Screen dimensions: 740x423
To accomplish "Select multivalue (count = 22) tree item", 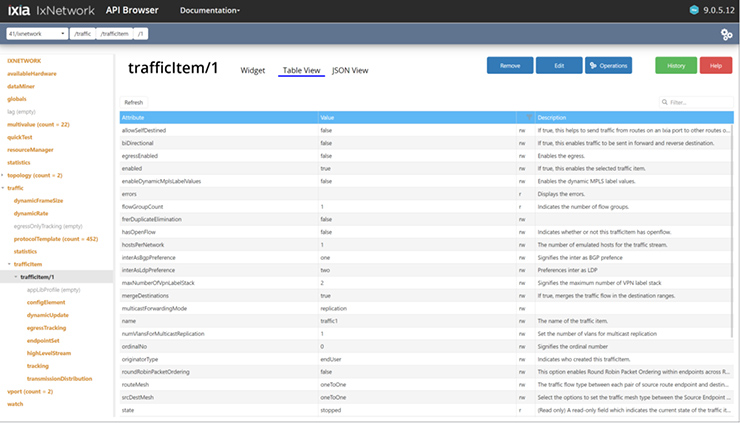I will tap(38, 125).
